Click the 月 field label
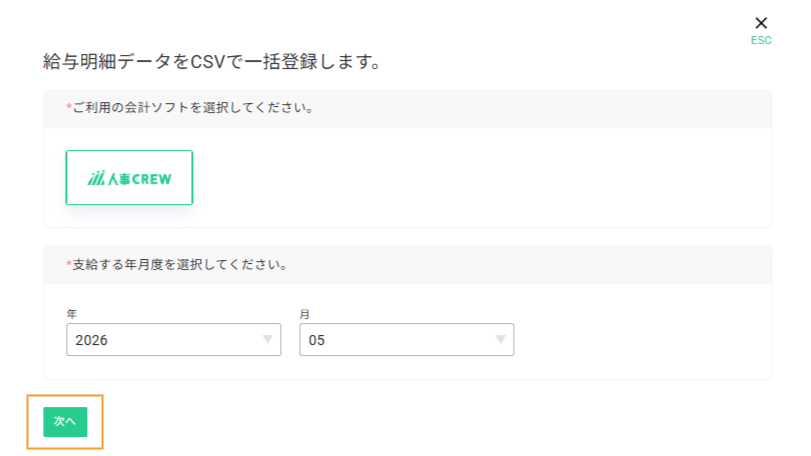This screenshot has width=811, height=456. coord(305,314)
